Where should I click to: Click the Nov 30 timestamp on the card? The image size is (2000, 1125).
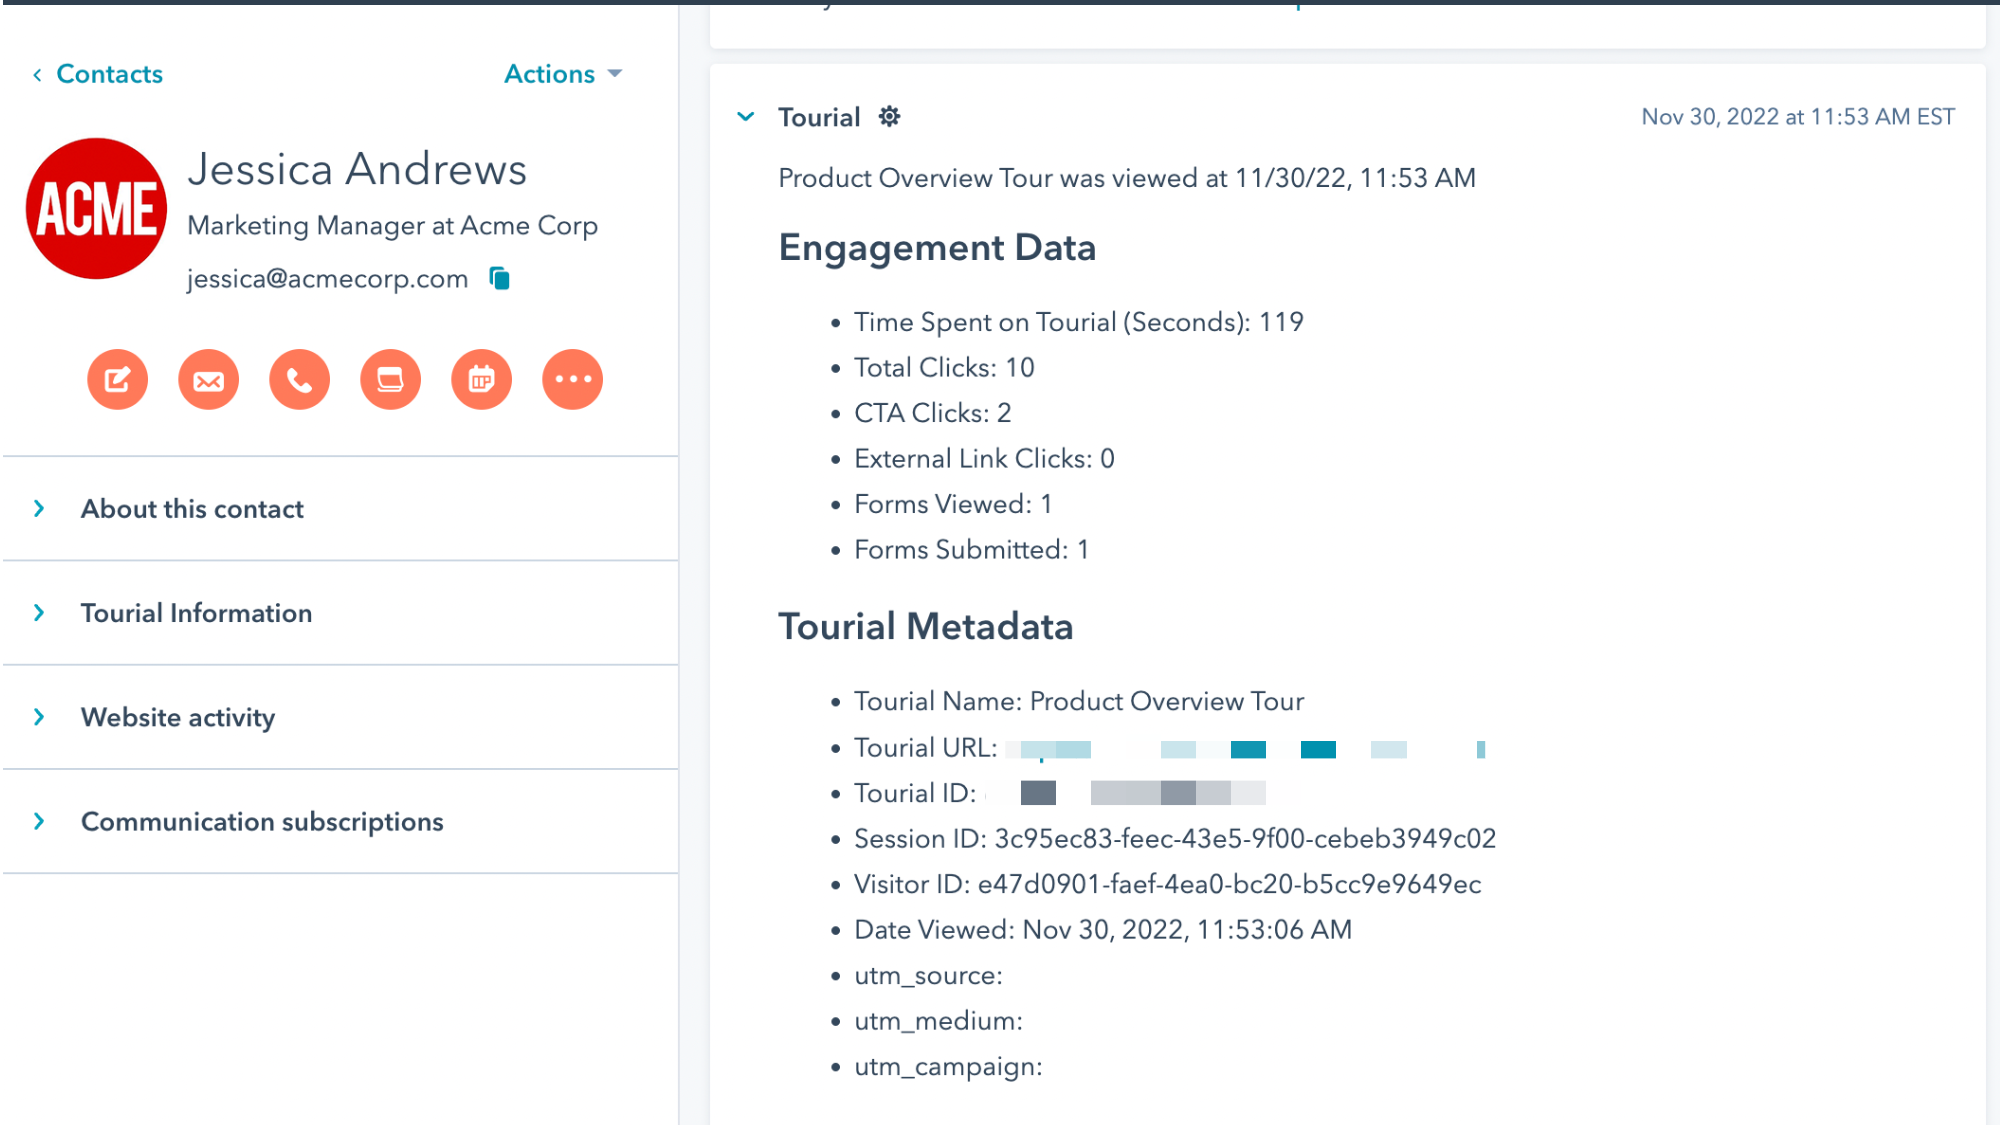(1797, 116)
